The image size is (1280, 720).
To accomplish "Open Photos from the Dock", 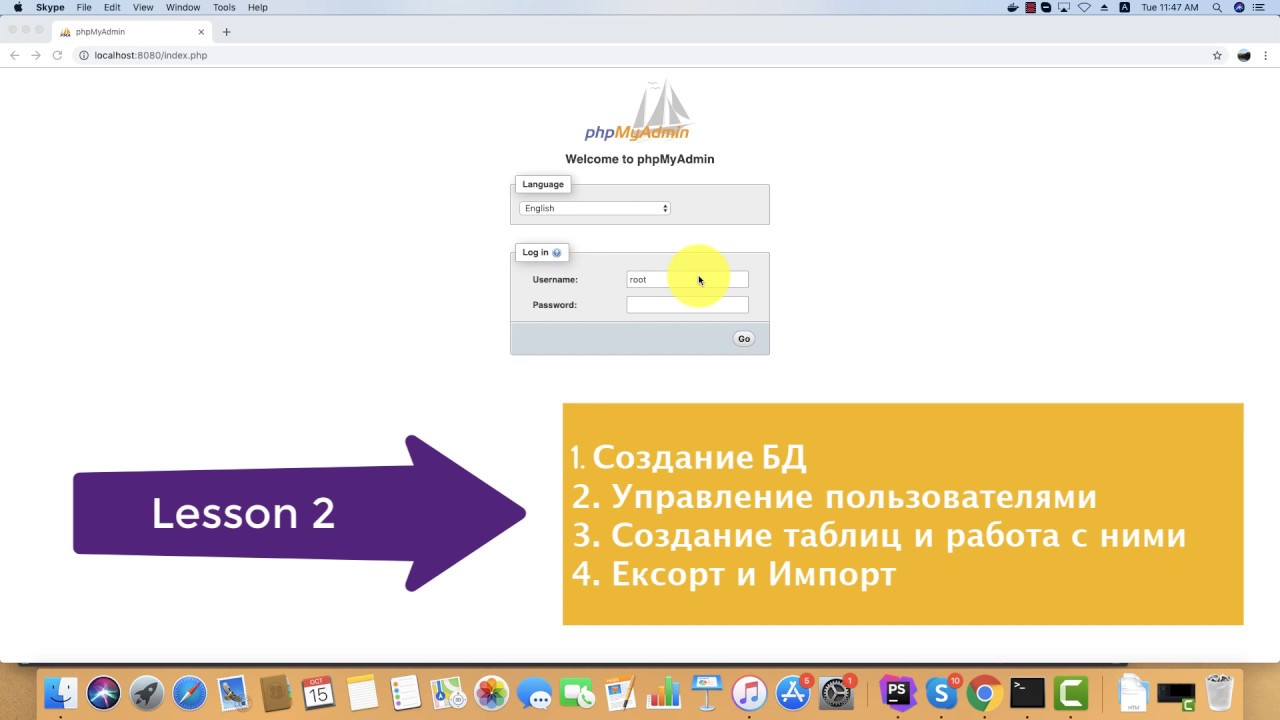I will point(491,693).
